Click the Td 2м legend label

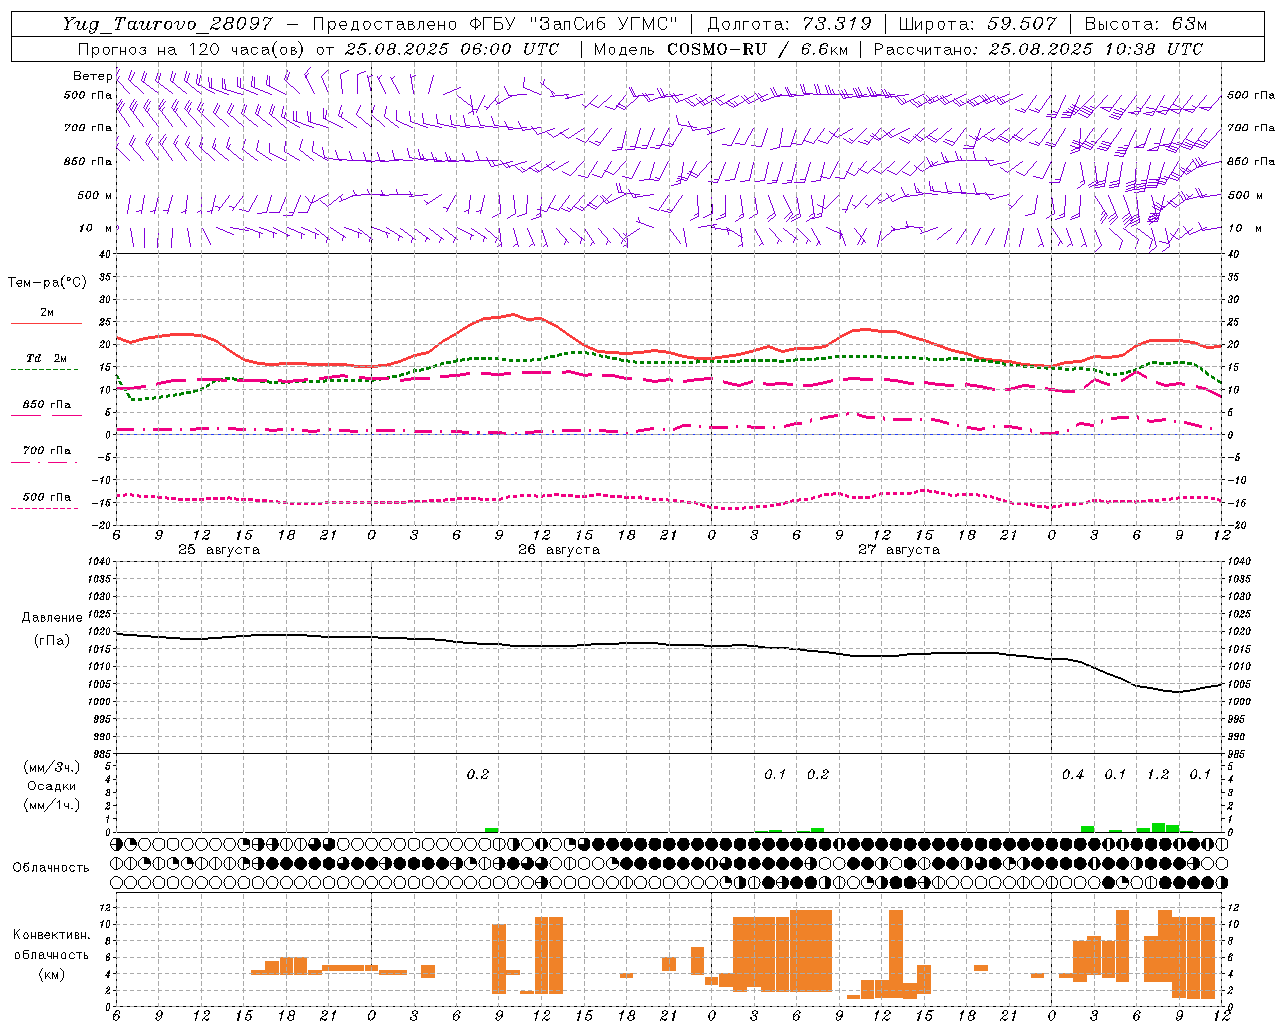click(x=47, y=358)
